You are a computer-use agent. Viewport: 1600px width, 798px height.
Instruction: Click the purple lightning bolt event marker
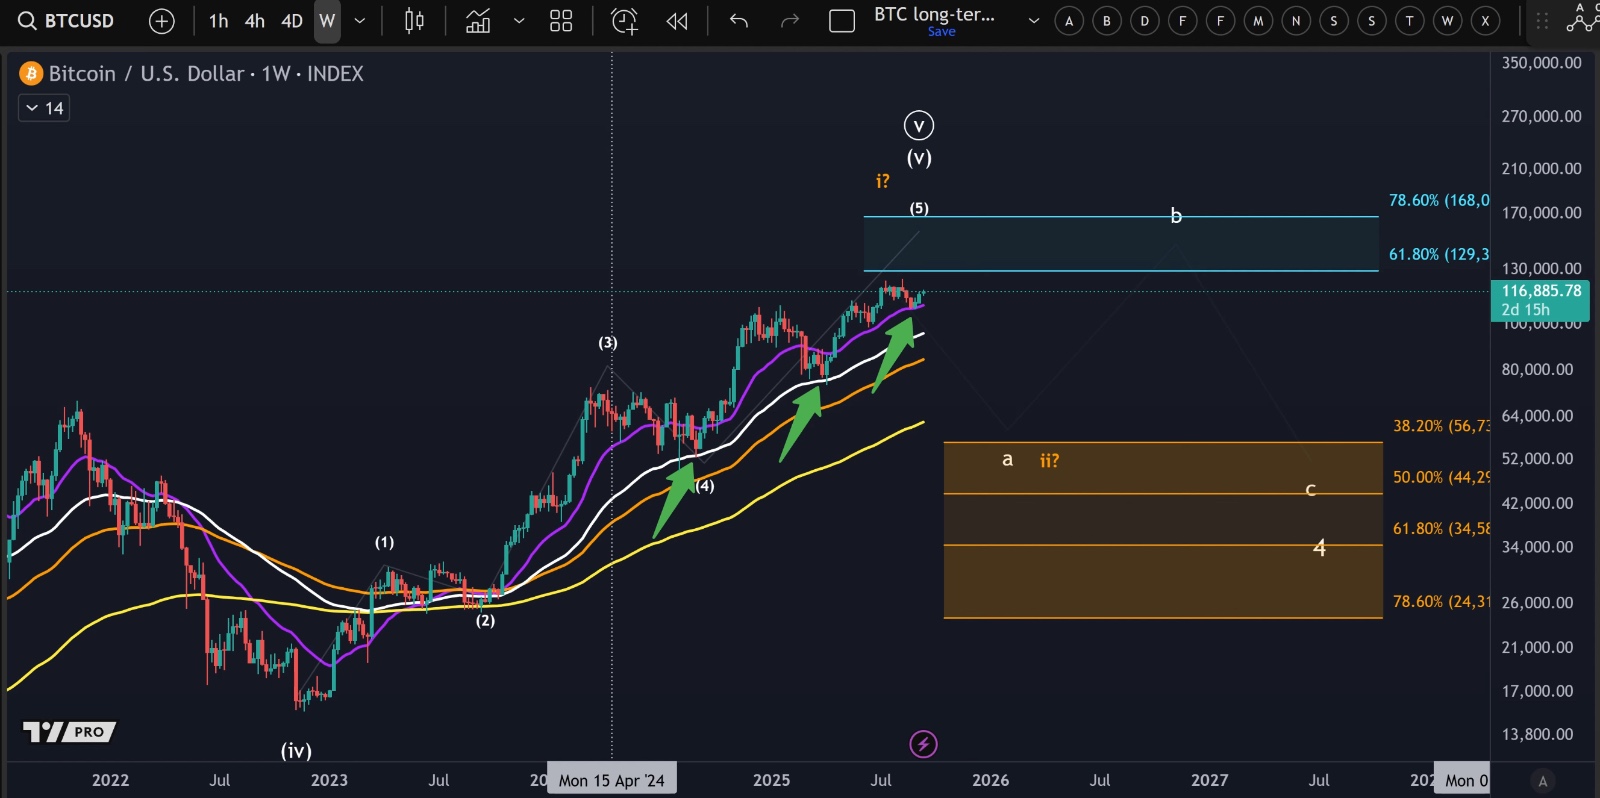click(923, 744)
